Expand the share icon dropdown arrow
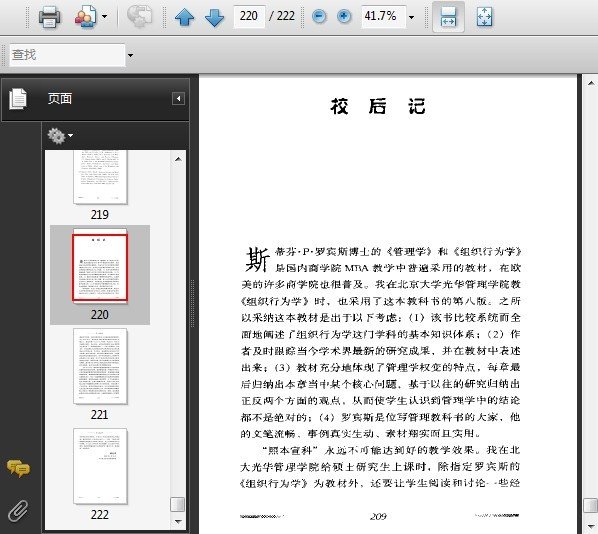Viewport: 598px width, 534px height. tap(104, 17)
